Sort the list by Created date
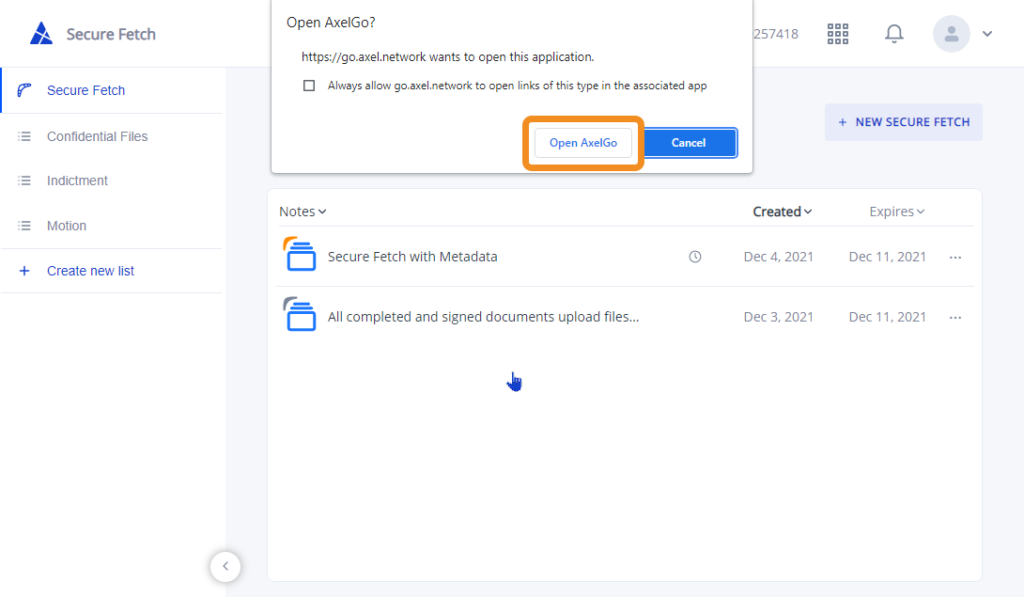This screenshot has width=1024, height=597. [782, 212]
